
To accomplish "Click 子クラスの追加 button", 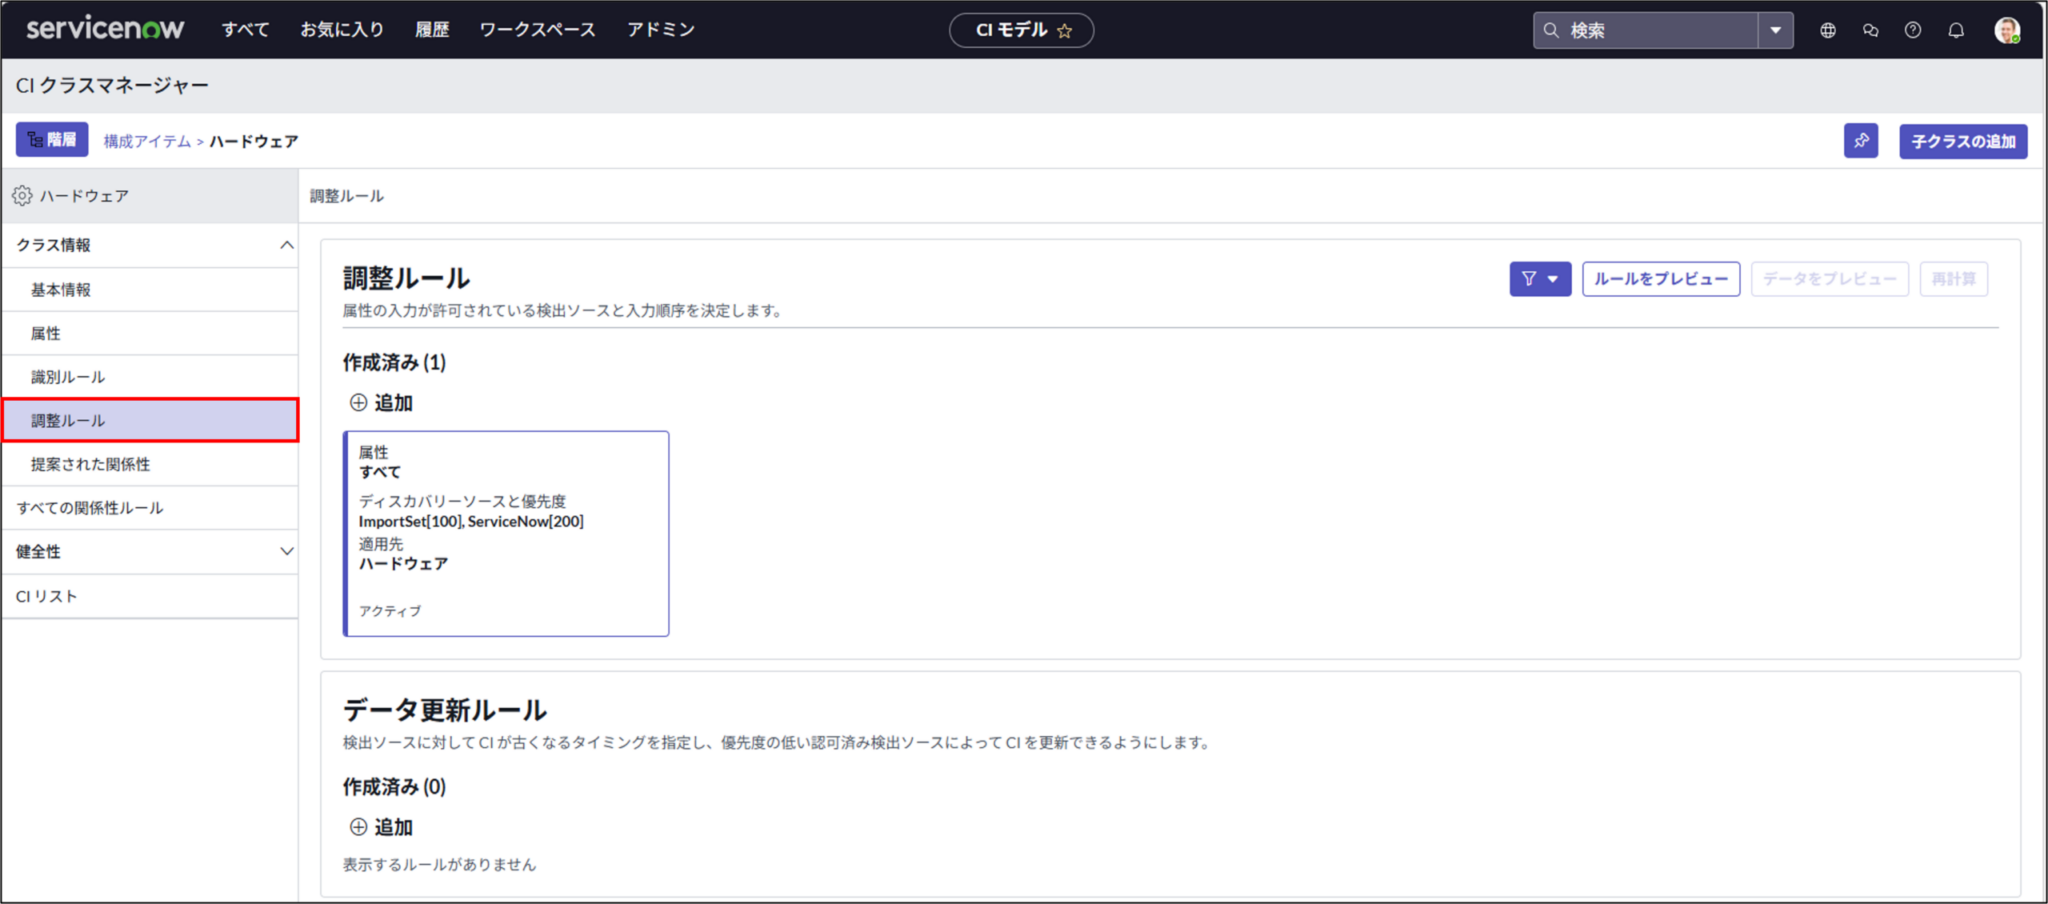I will pos(1963,141).
